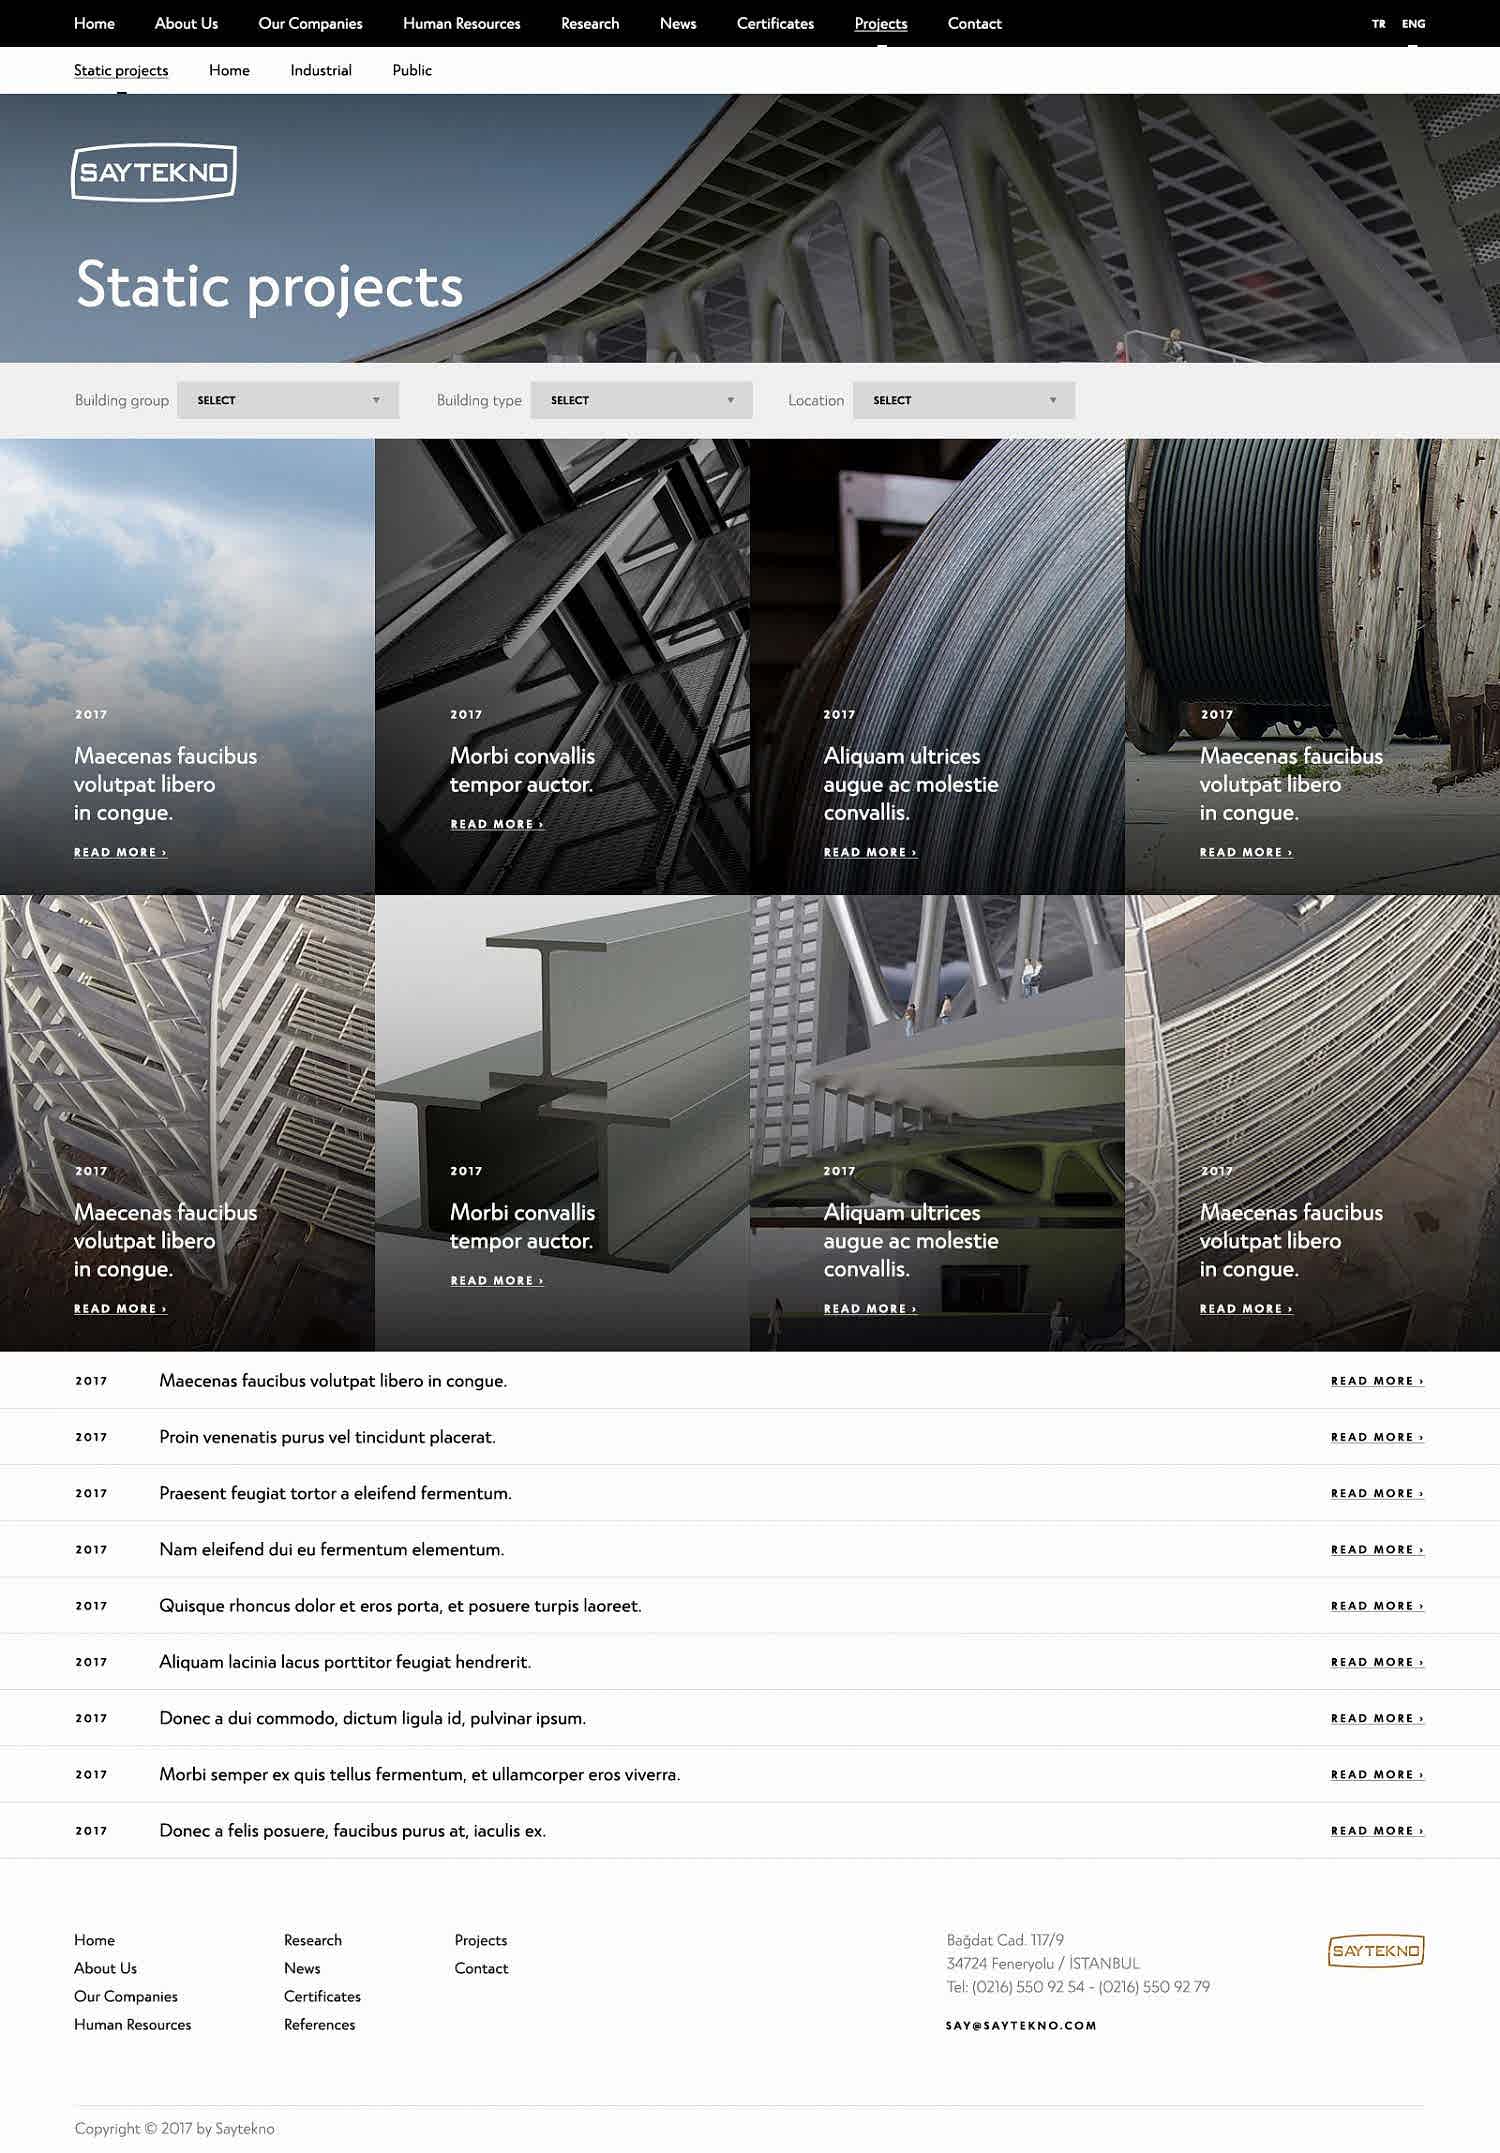Click Read More for 'Maecenas faucibus volutpat libero' list row
Screen dimensions: 1500x2153
[1377, 1381]
